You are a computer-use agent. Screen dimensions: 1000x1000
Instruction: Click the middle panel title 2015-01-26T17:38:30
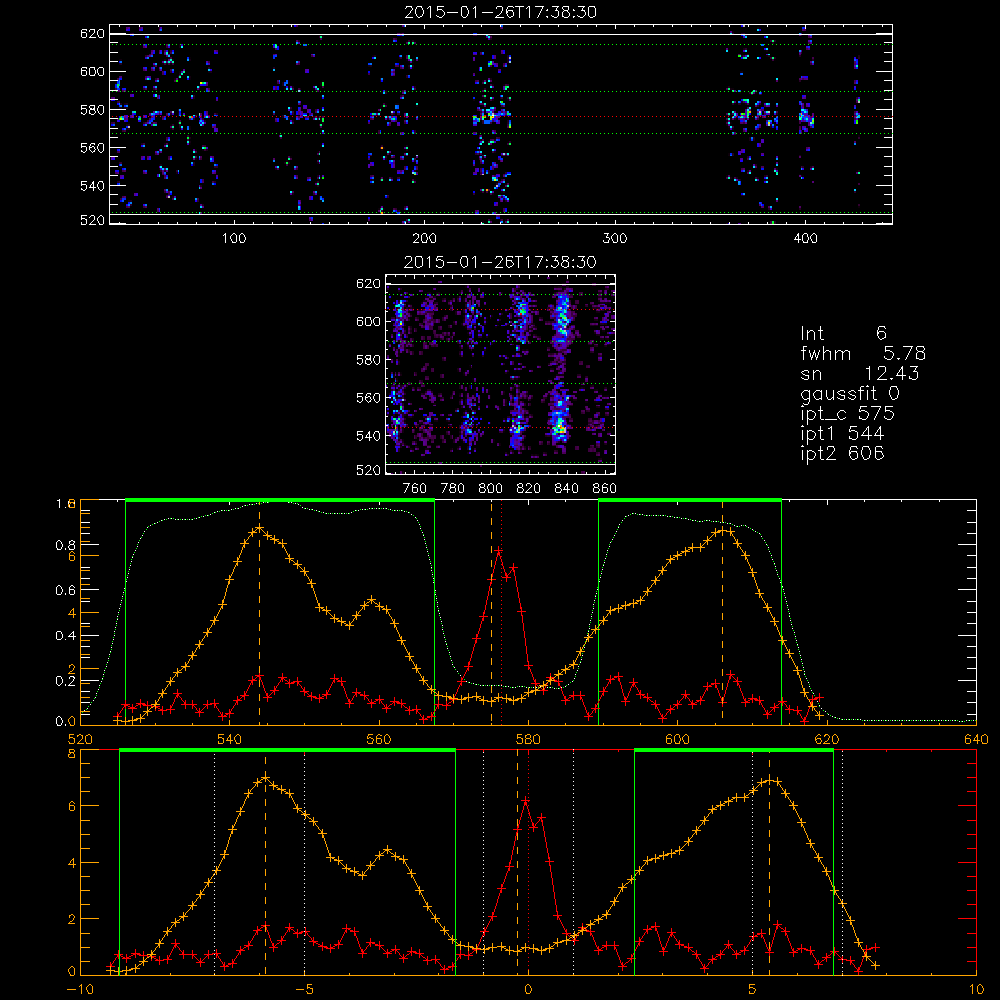[501, 262]
